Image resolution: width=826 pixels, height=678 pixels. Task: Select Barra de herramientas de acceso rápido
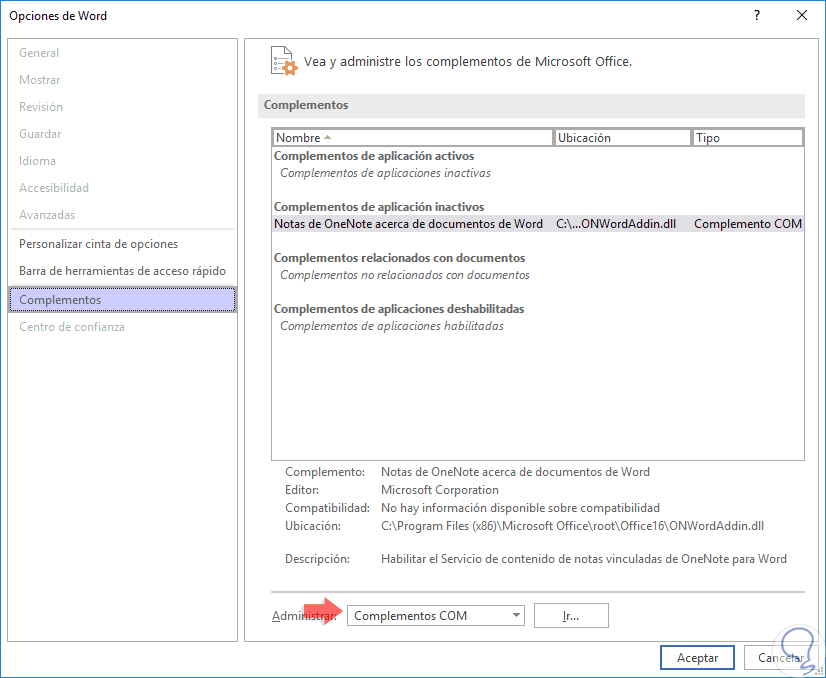point(122,271)
